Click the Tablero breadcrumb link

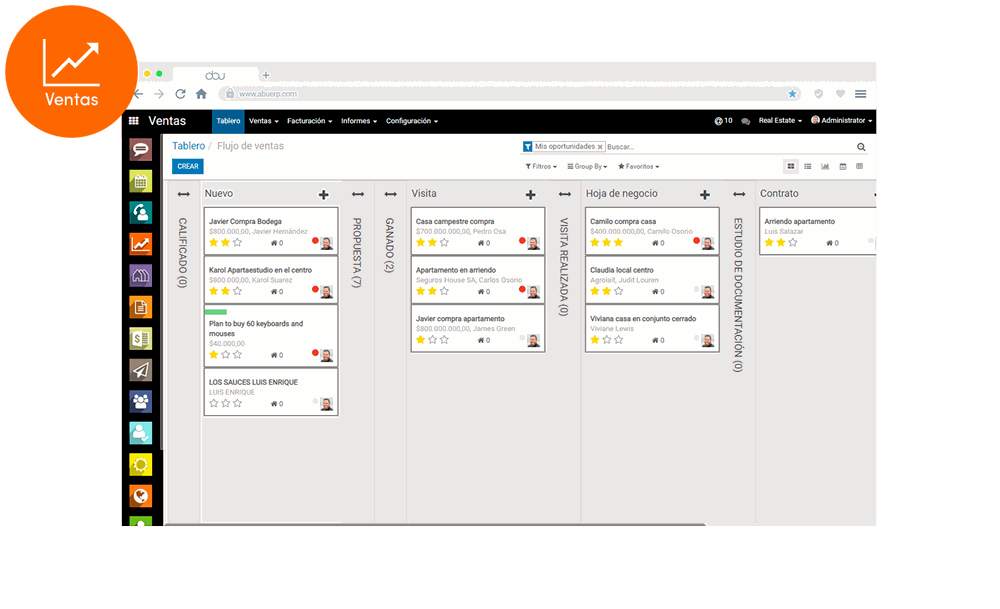click(x=189, y=146)
